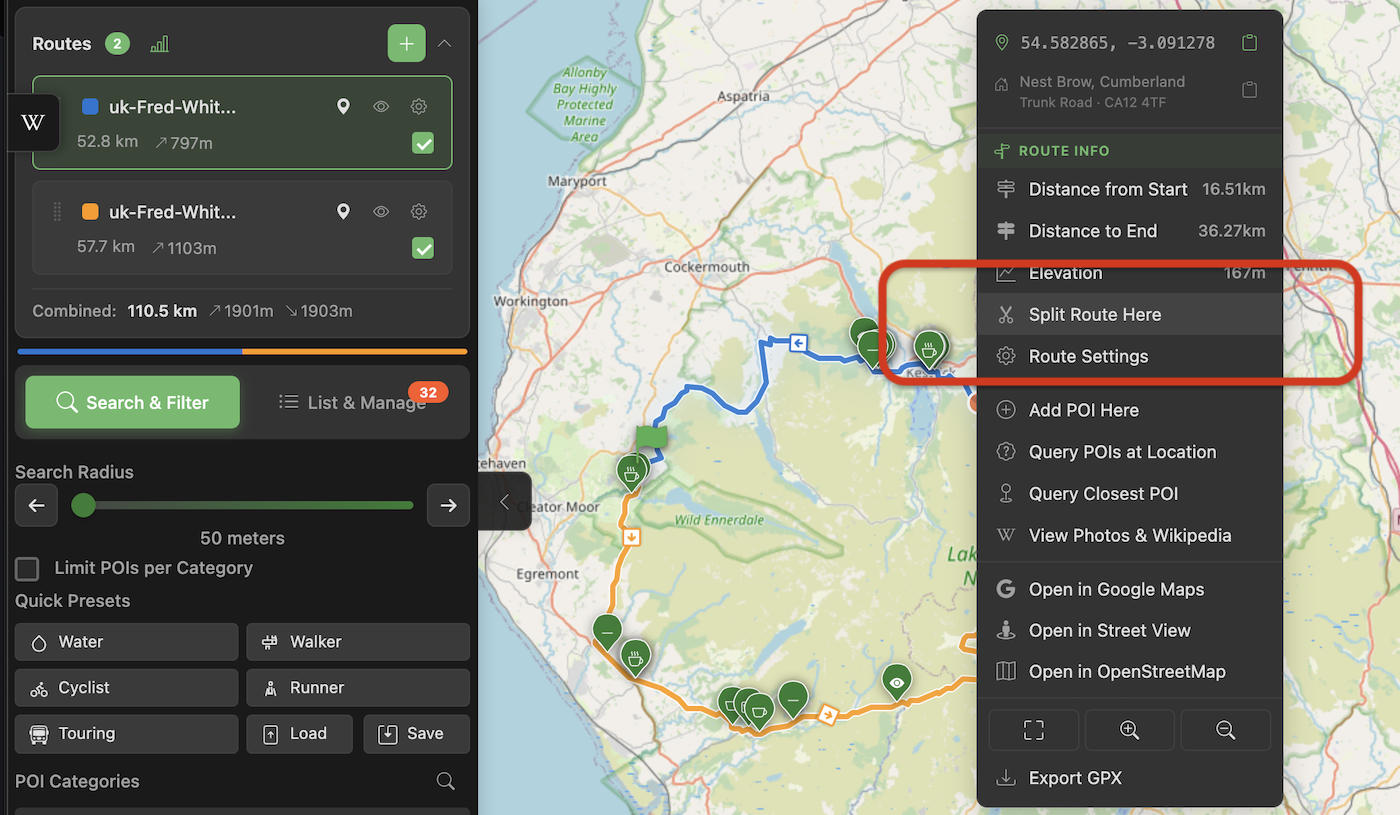Viewport: 1400px width, 815px height.
Task: Apply the Cyclist quick preset
Action: pyautogui.click(x=126, y=688)
